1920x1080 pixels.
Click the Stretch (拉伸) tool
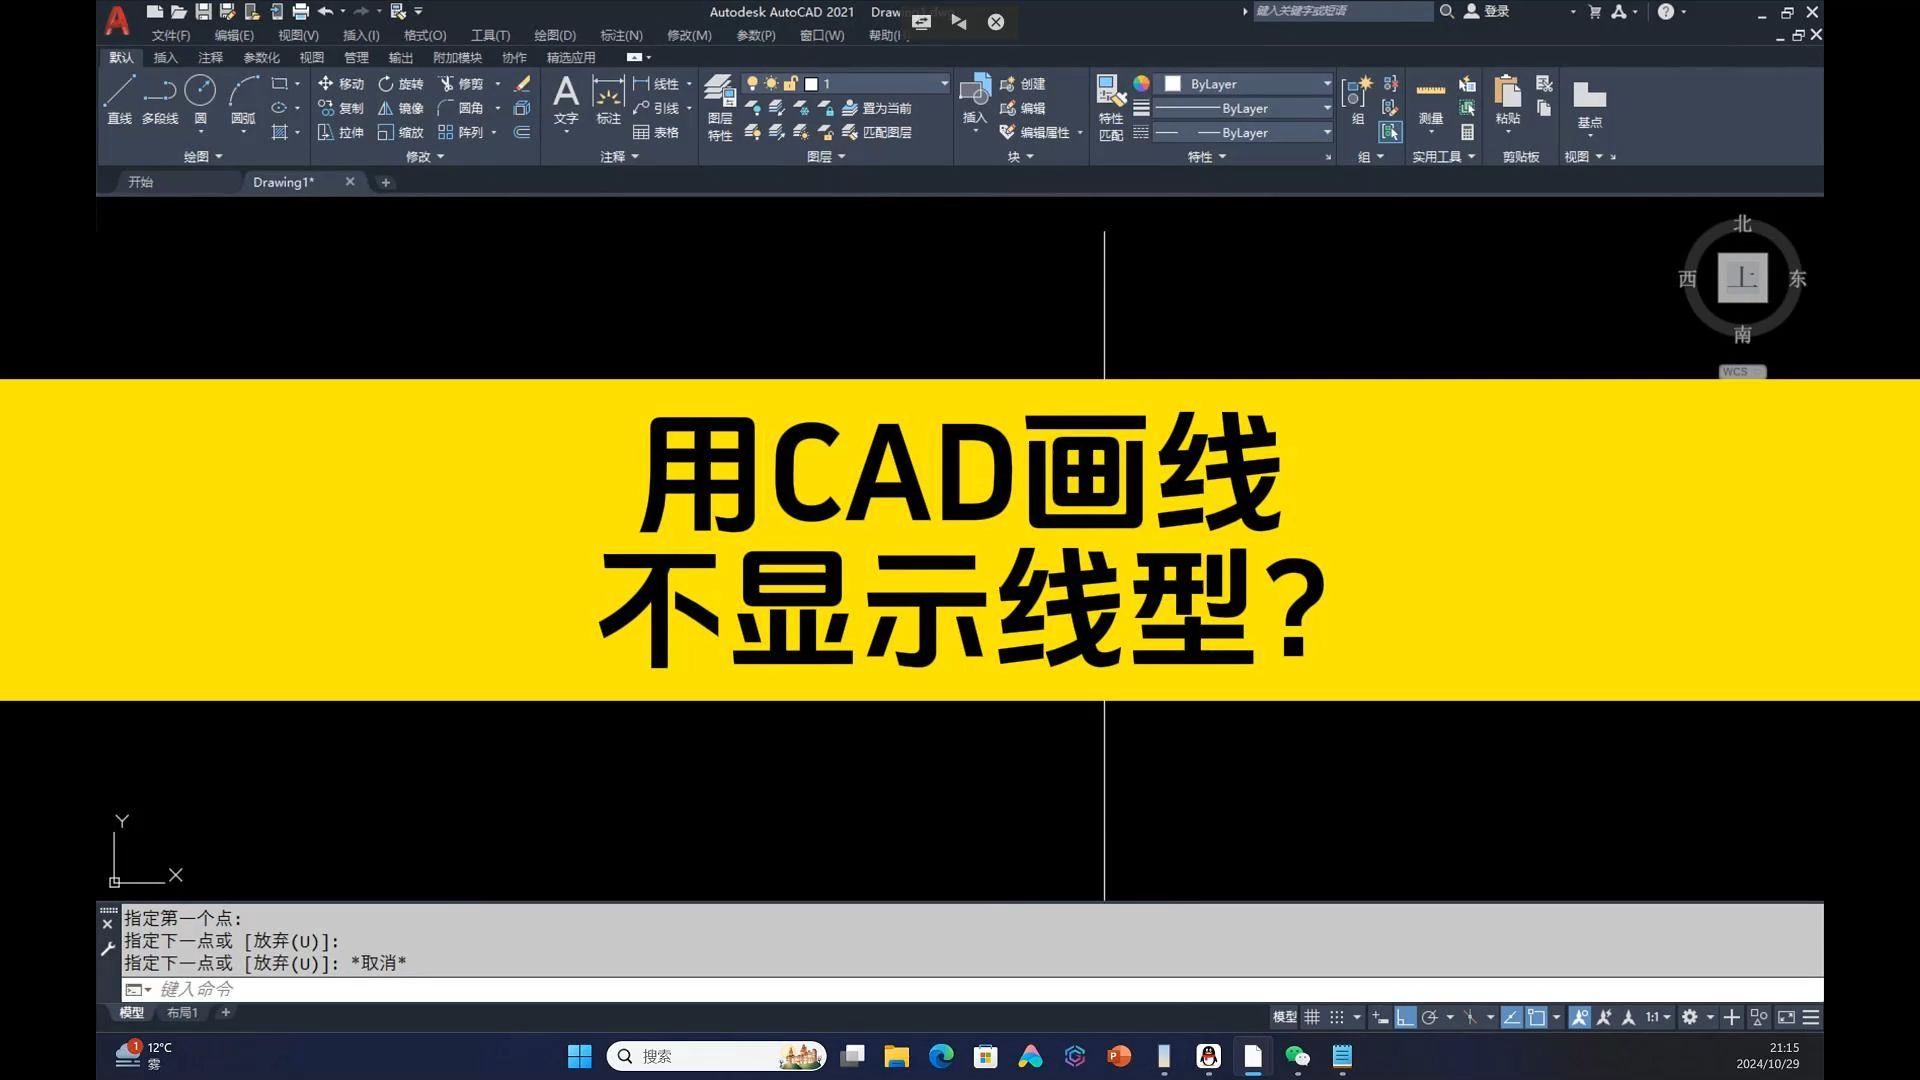(341, 132)
